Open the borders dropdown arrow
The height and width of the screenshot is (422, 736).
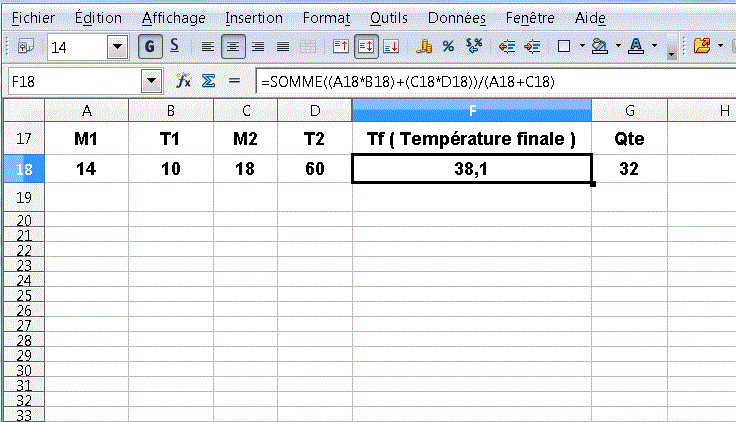(582, 46)
